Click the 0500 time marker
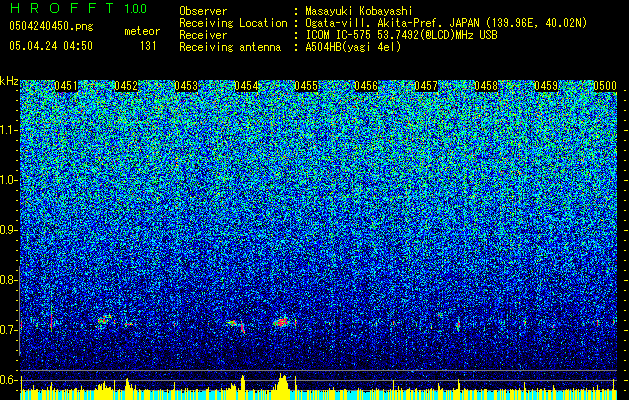Image resolution: width=629 pixels, height=400 pixels. (605, 86)
